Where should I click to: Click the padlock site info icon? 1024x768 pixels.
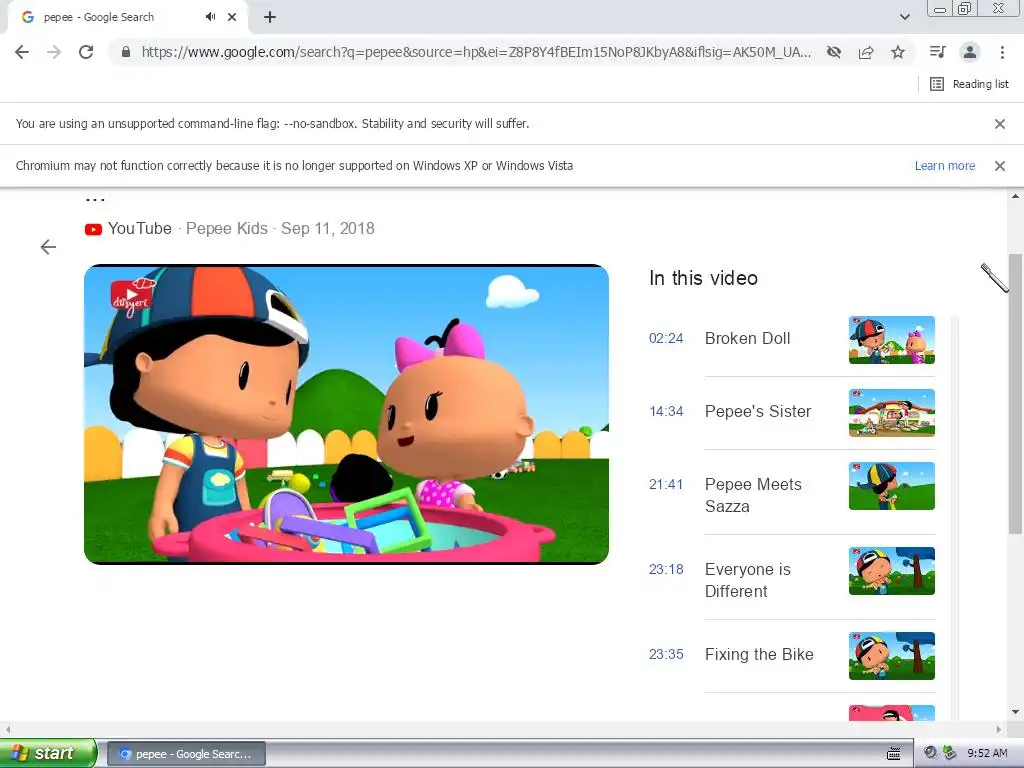click(x=126, y=52)
